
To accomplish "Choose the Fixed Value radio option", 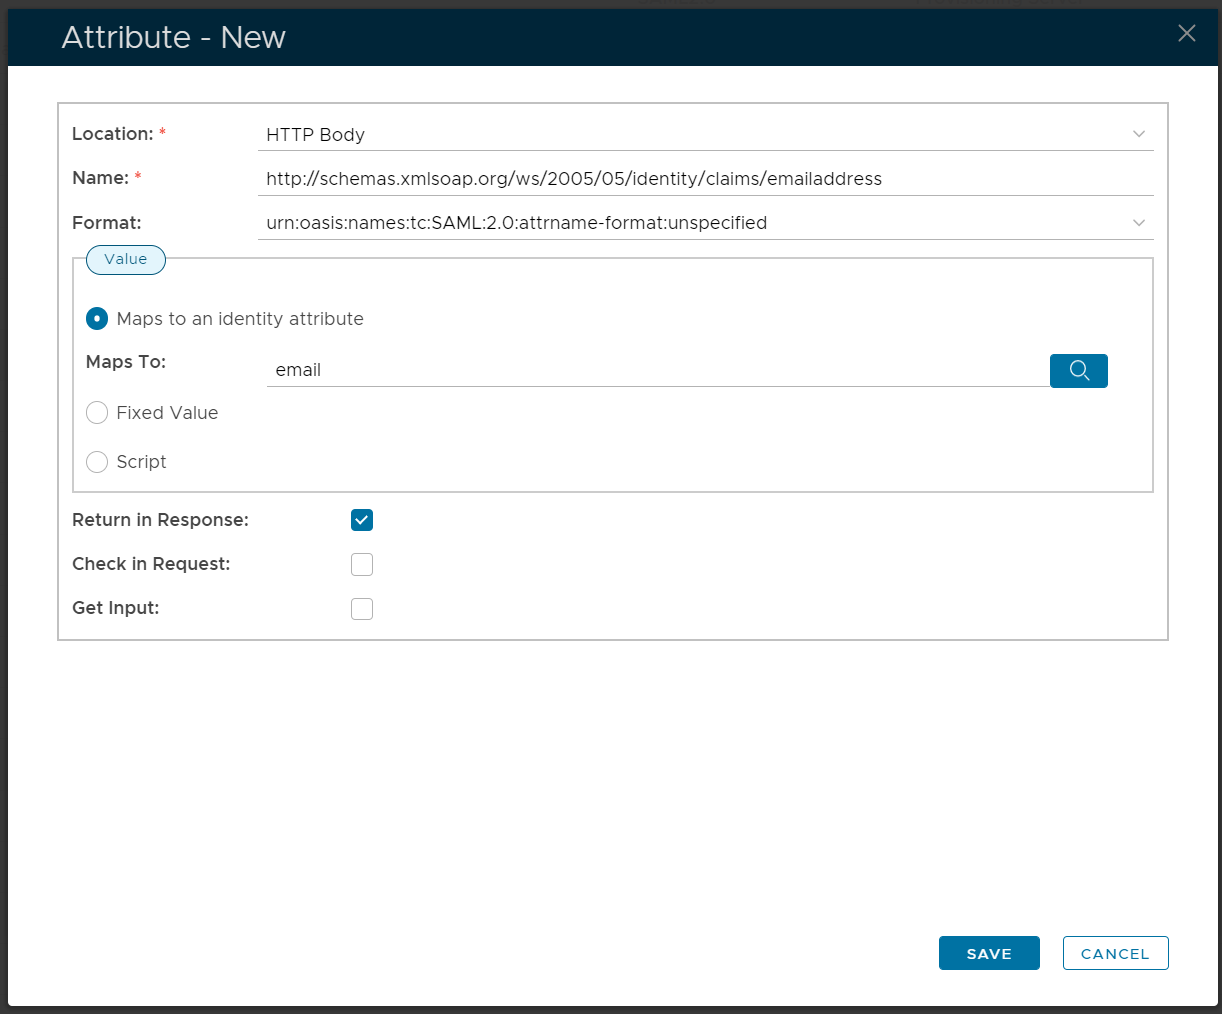I will coord(97,413).
